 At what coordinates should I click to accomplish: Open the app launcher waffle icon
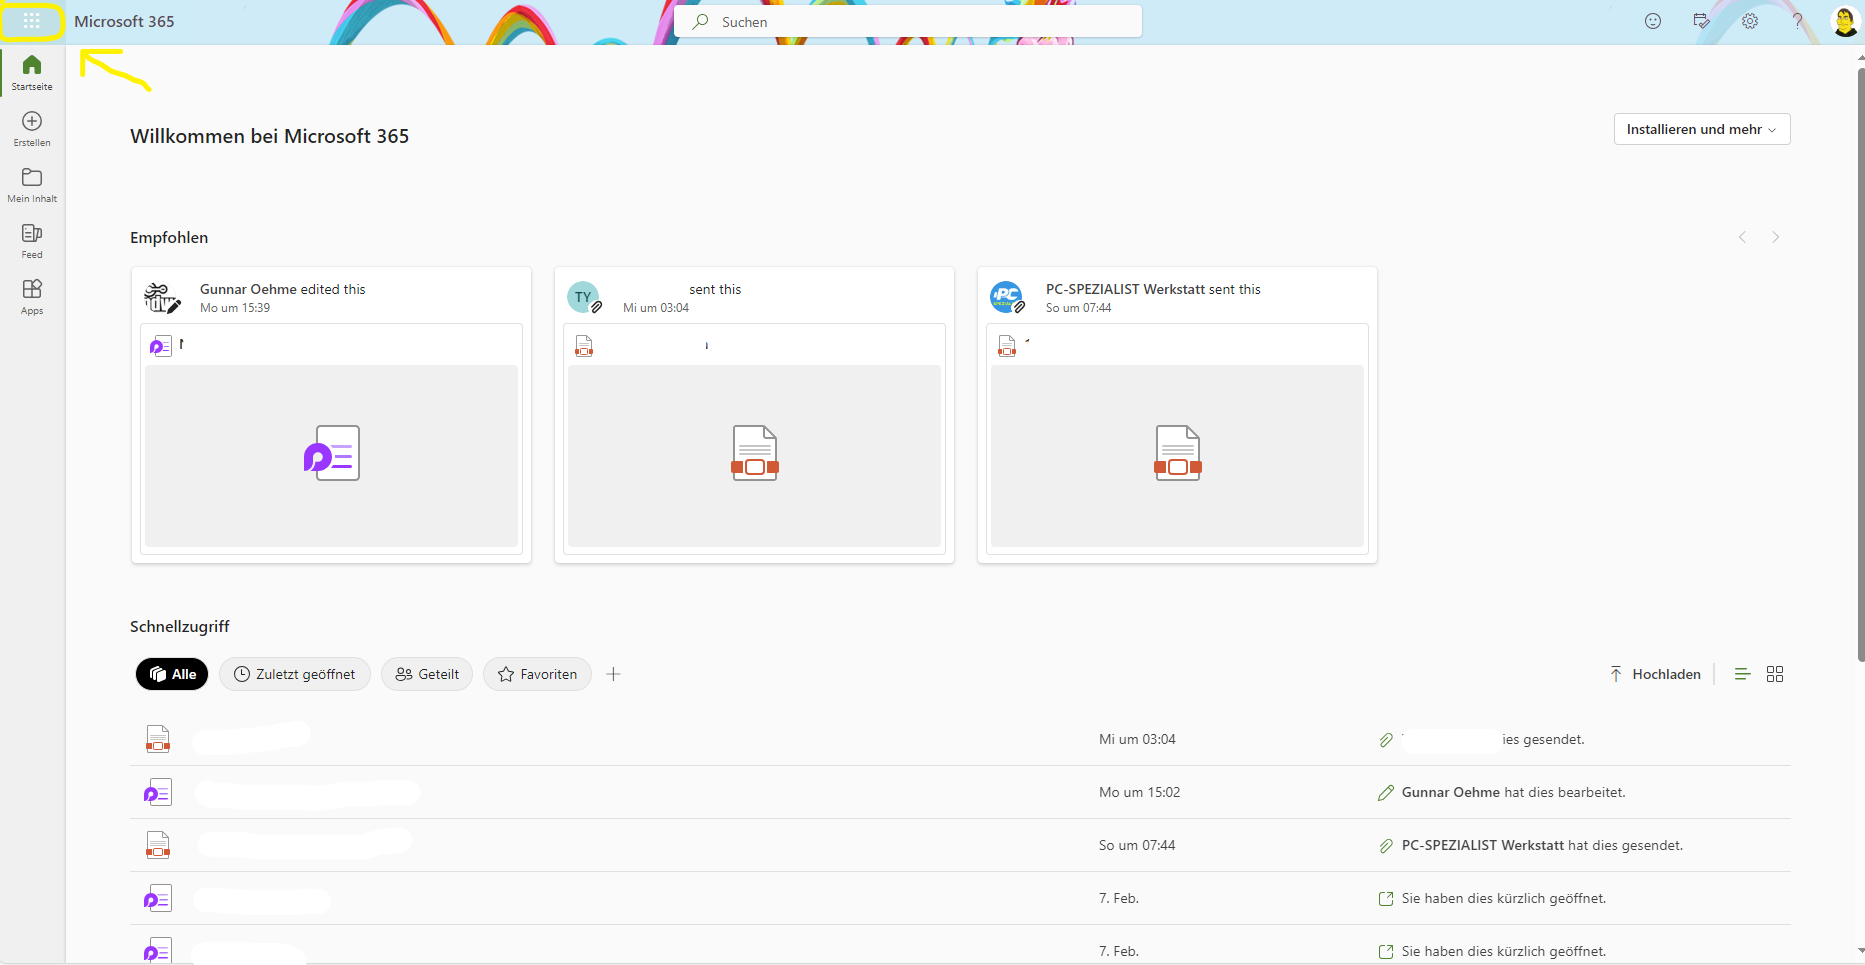point(32,21)
